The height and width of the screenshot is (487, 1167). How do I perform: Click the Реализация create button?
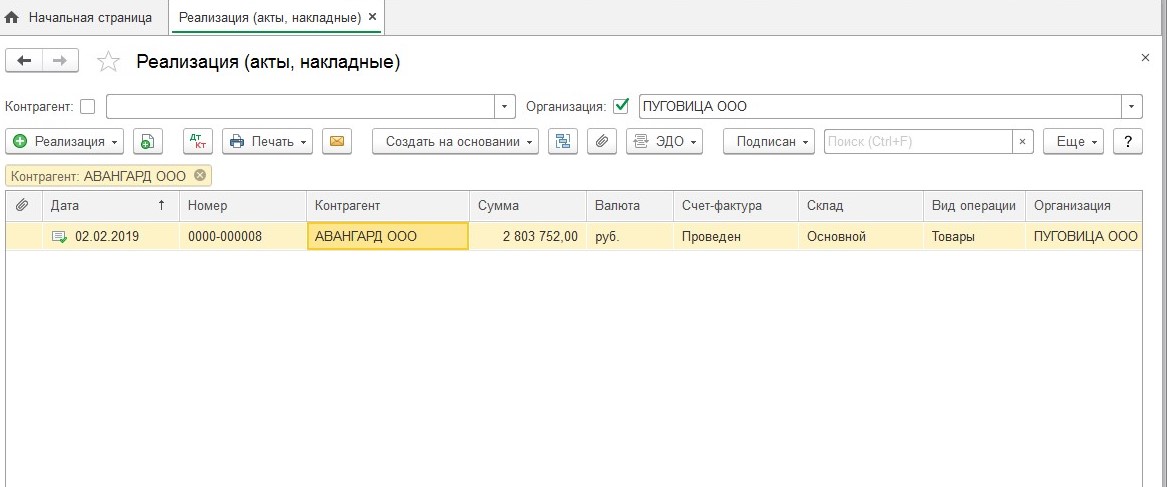coord(65,142)
